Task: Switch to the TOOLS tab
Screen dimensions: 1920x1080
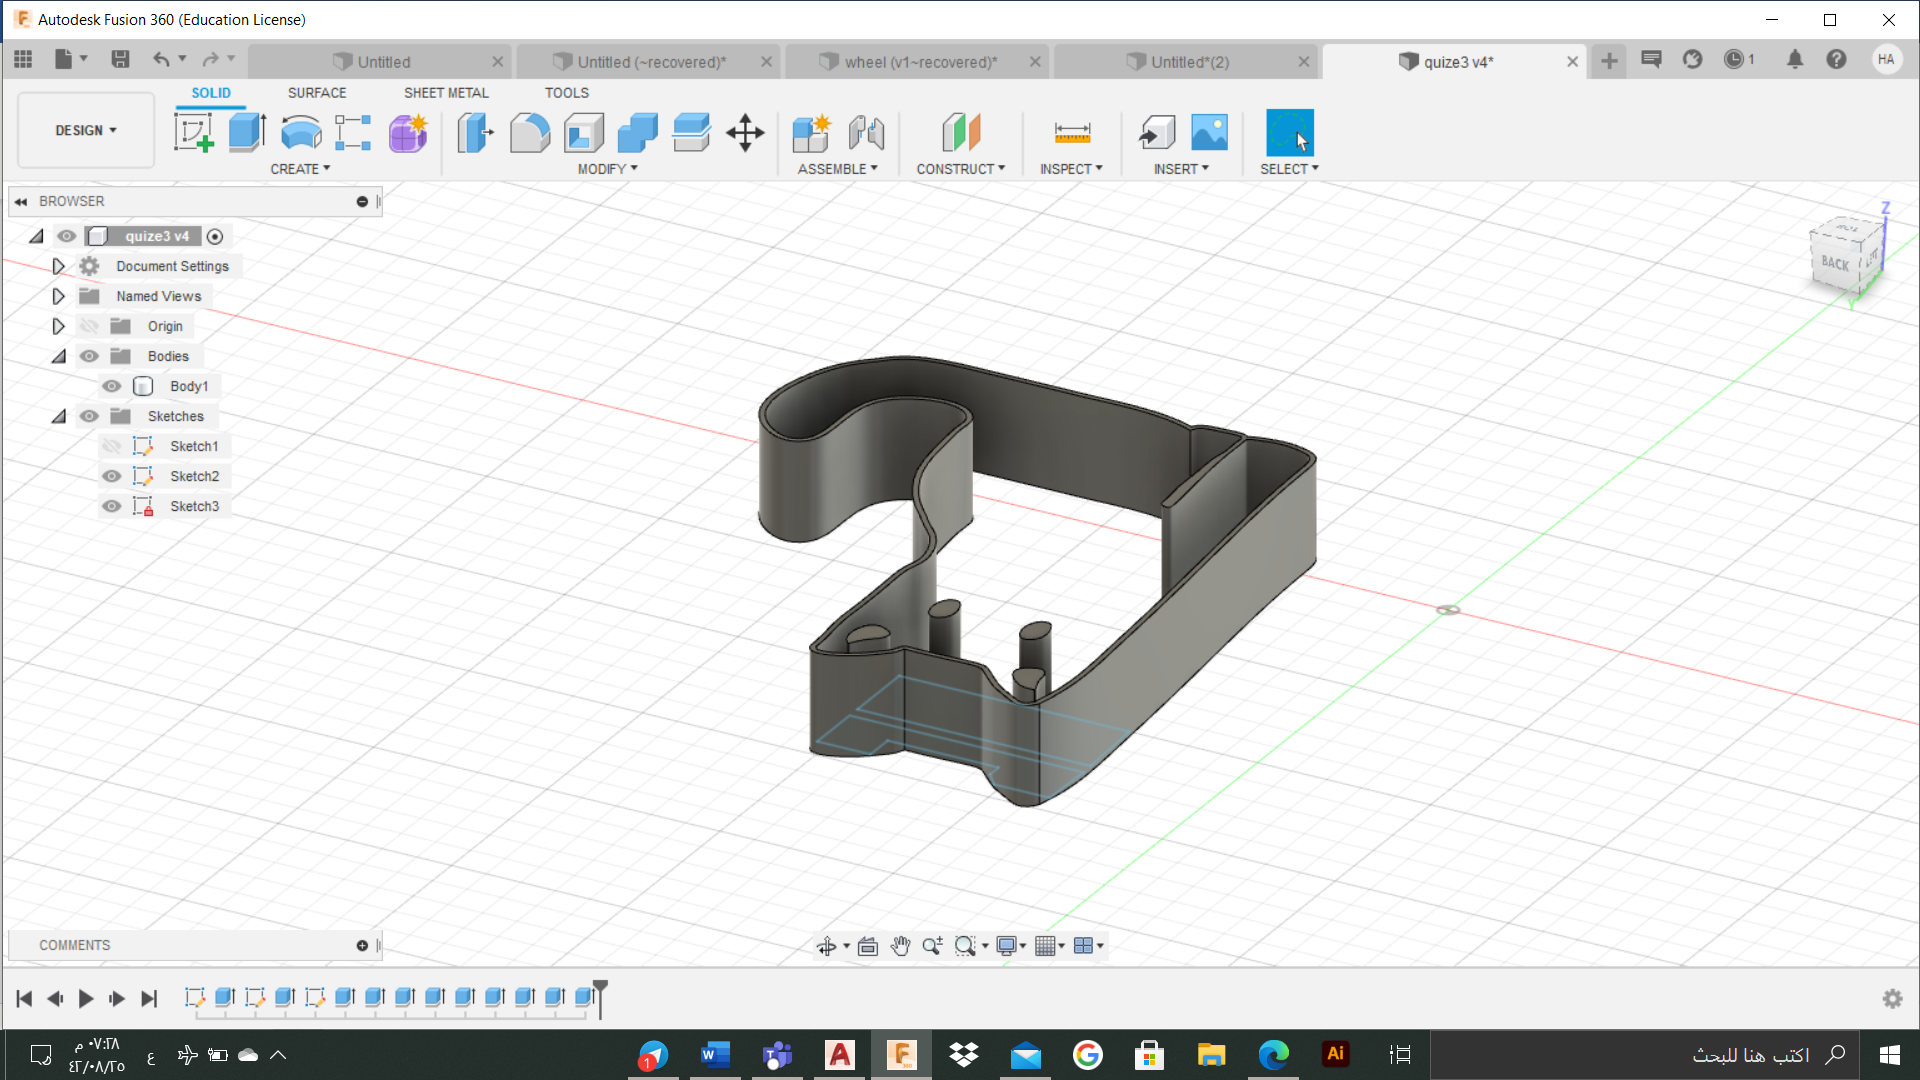Action: 566,92
